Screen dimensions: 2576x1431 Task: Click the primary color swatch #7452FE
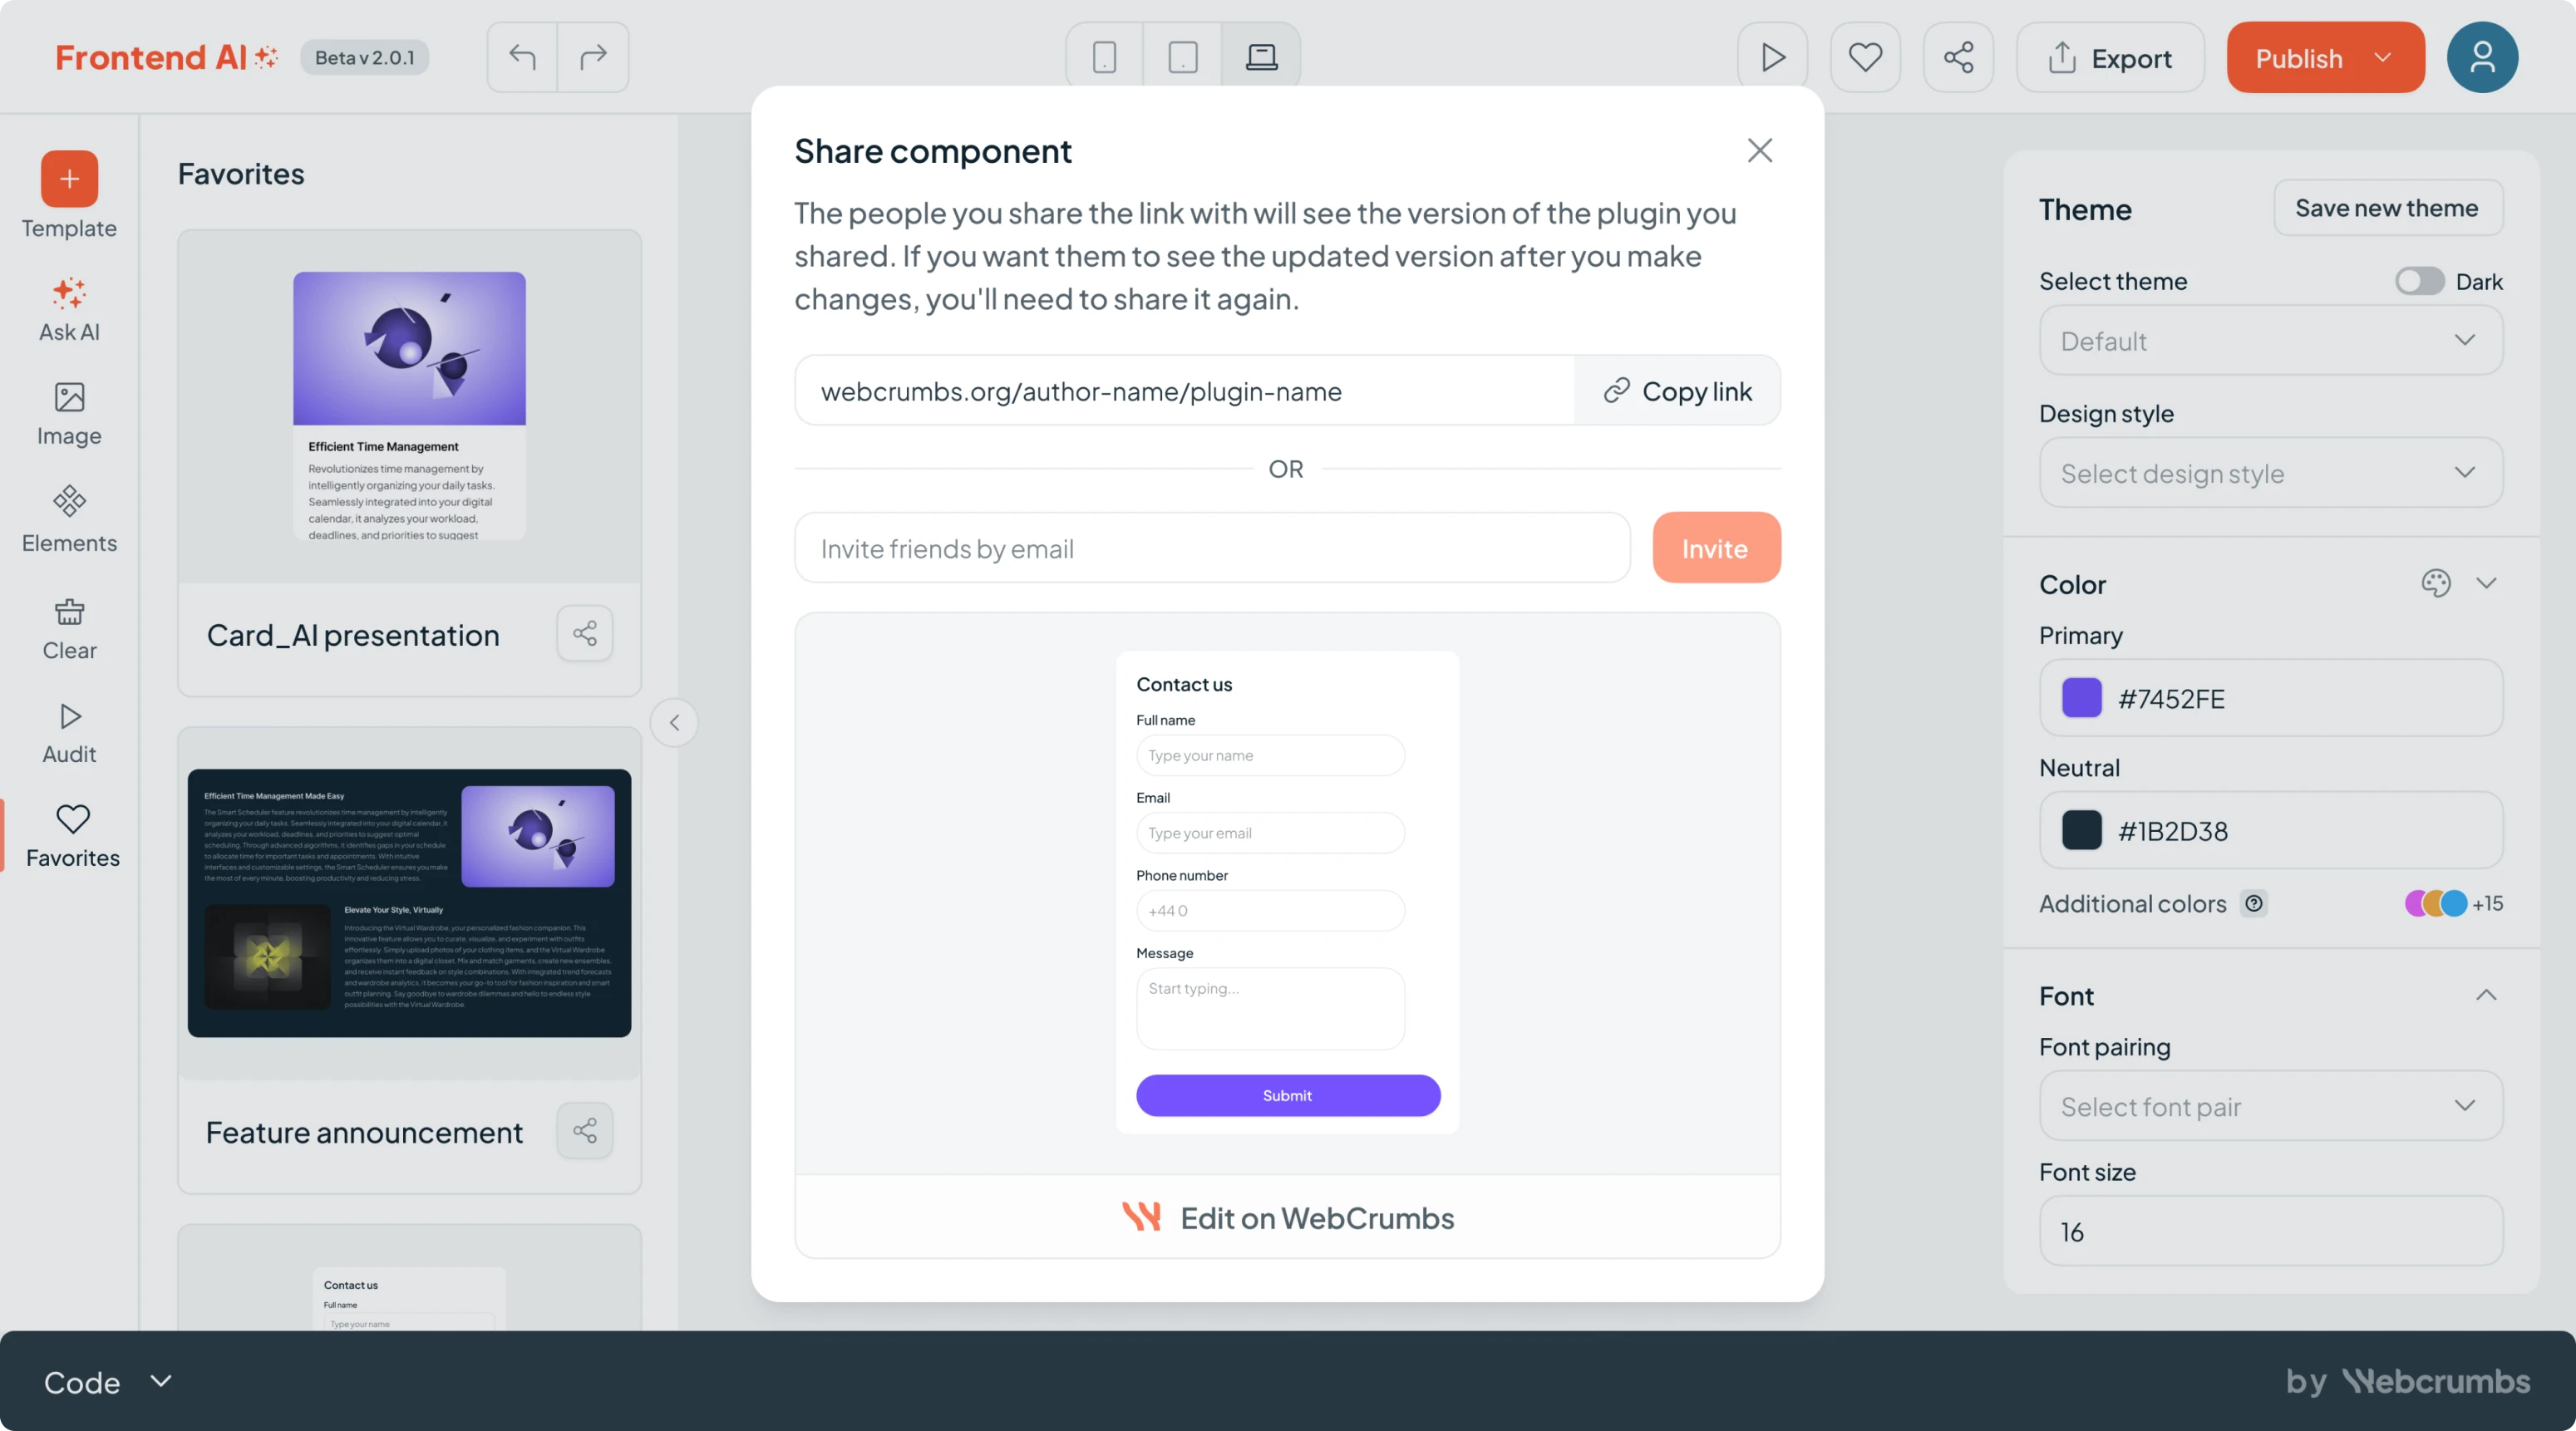(x=2083, y=699)
